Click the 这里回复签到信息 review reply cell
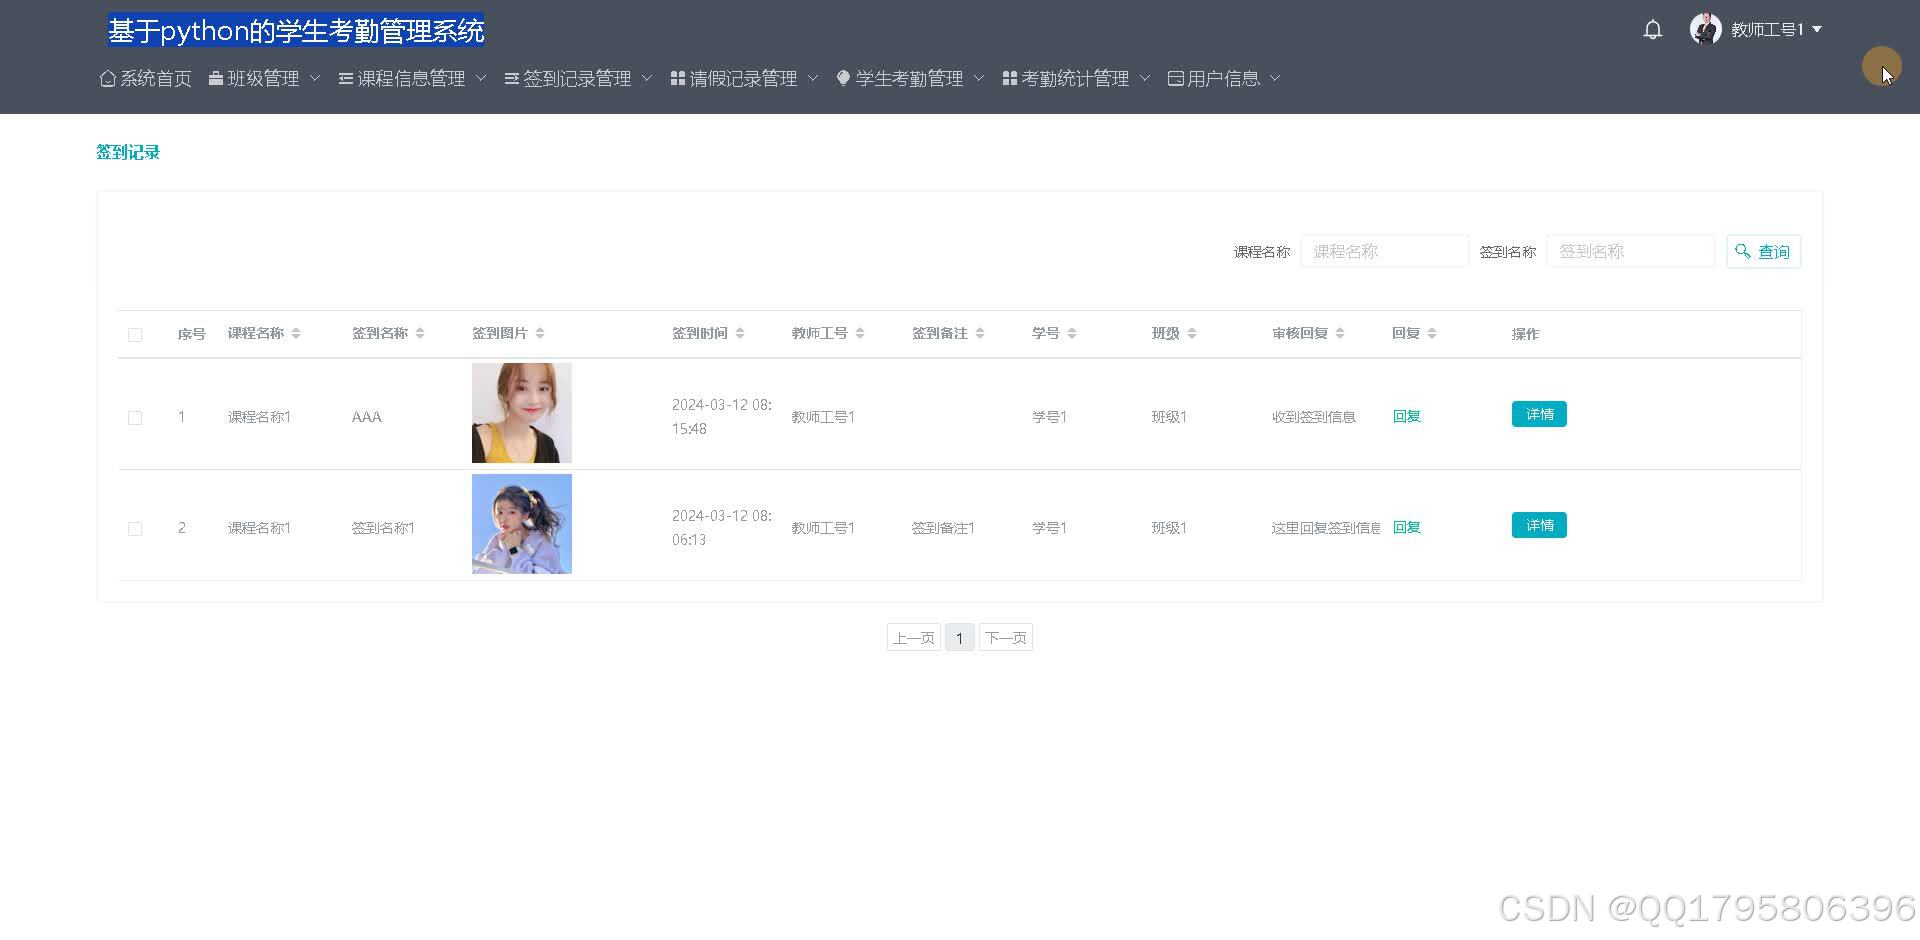This screenshot has height=940, width=1920. [x=1326, y=528]
